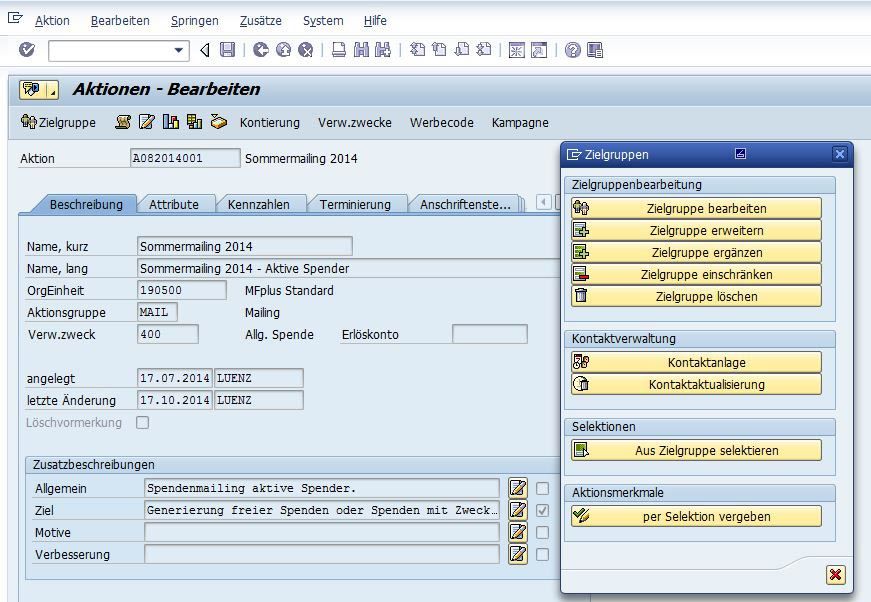Click the Zielgruppe toolbar button
The width and height of the screenshot is (871, 602).
[58, 122]
